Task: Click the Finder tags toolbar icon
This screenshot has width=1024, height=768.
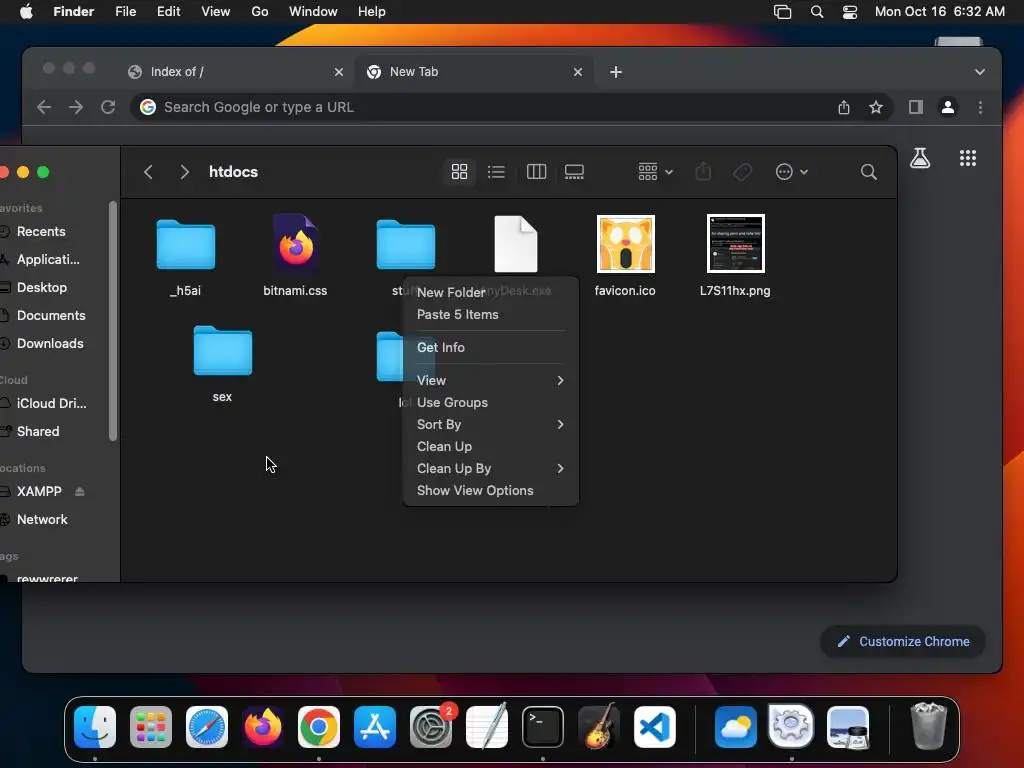Action: 742,172
